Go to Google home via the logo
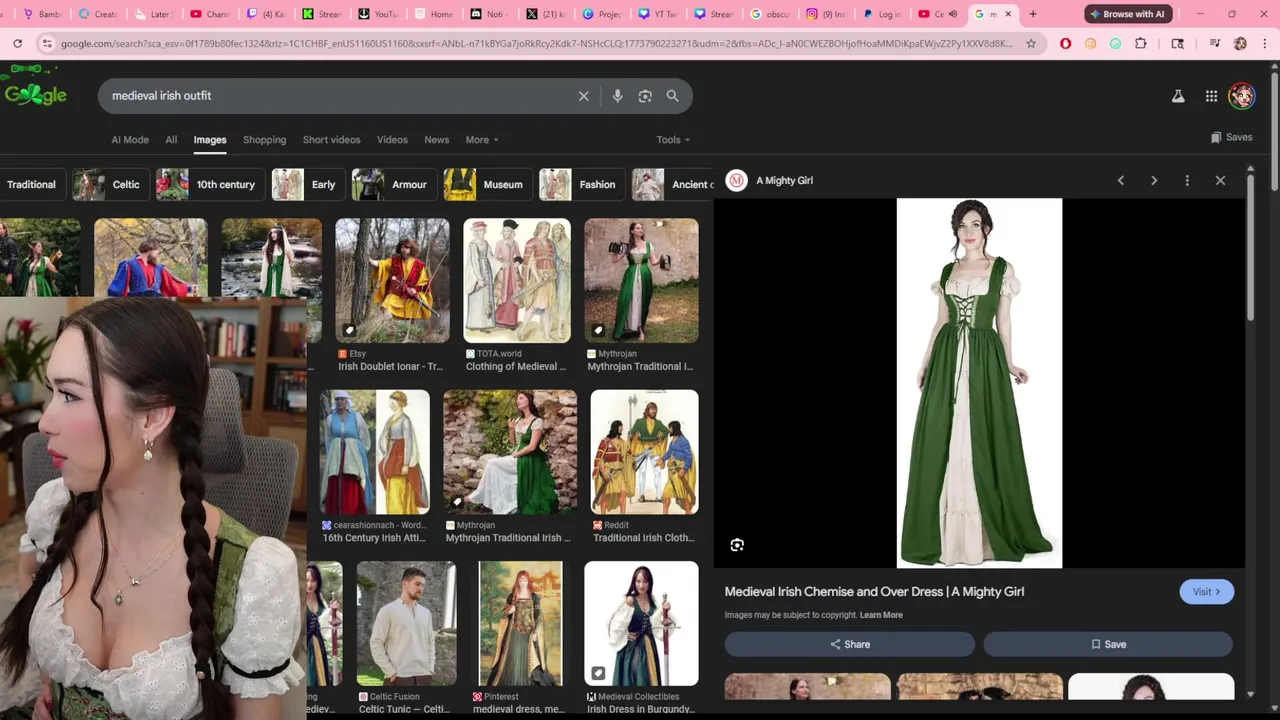Viewport: 1280px width, 720px height. point(35,94)
